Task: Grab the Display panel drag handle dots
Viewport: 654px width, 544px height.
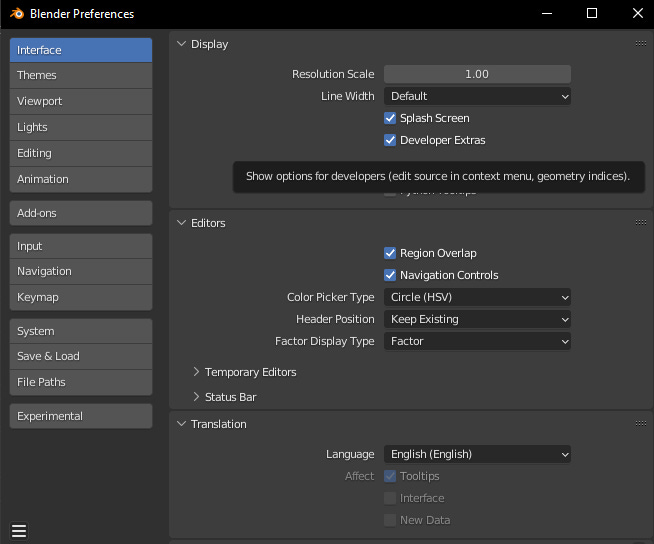Action: coord(641,43)
